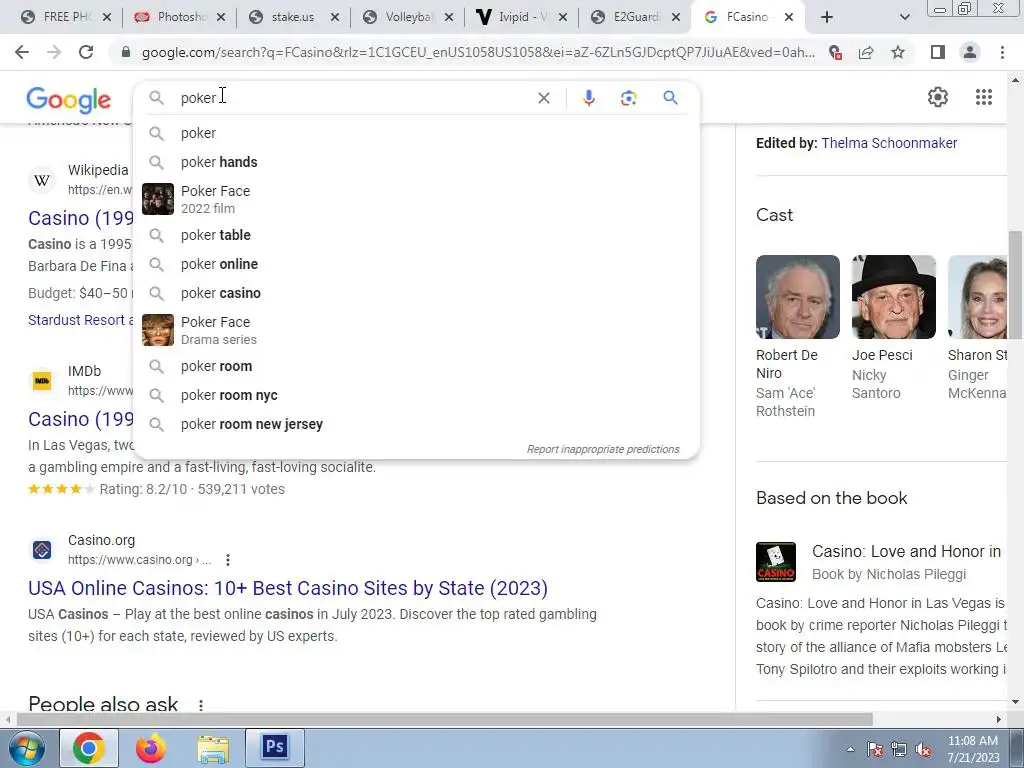Click the horizontal page scrollbar

tap(444, 719)
